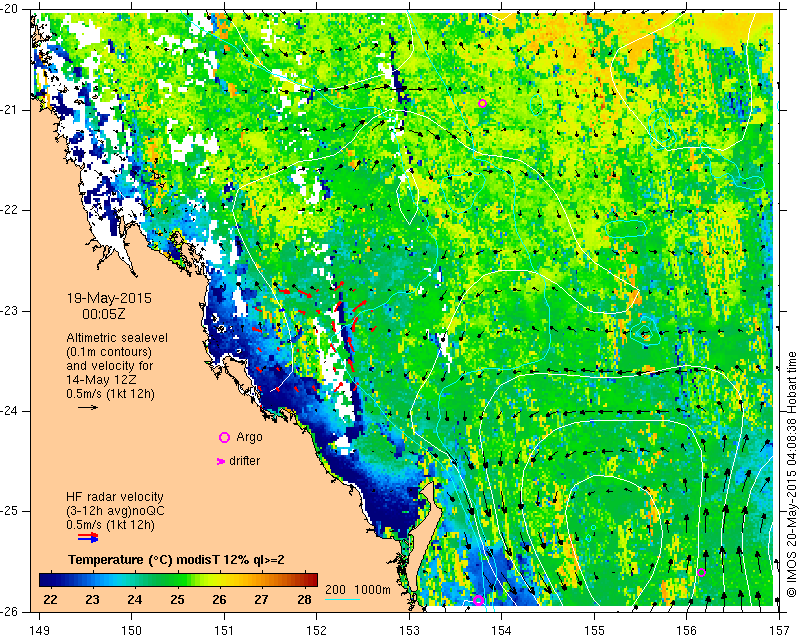Click the black altimetric velocity reference arrow

pyautogui.click(x=88, y=407)
